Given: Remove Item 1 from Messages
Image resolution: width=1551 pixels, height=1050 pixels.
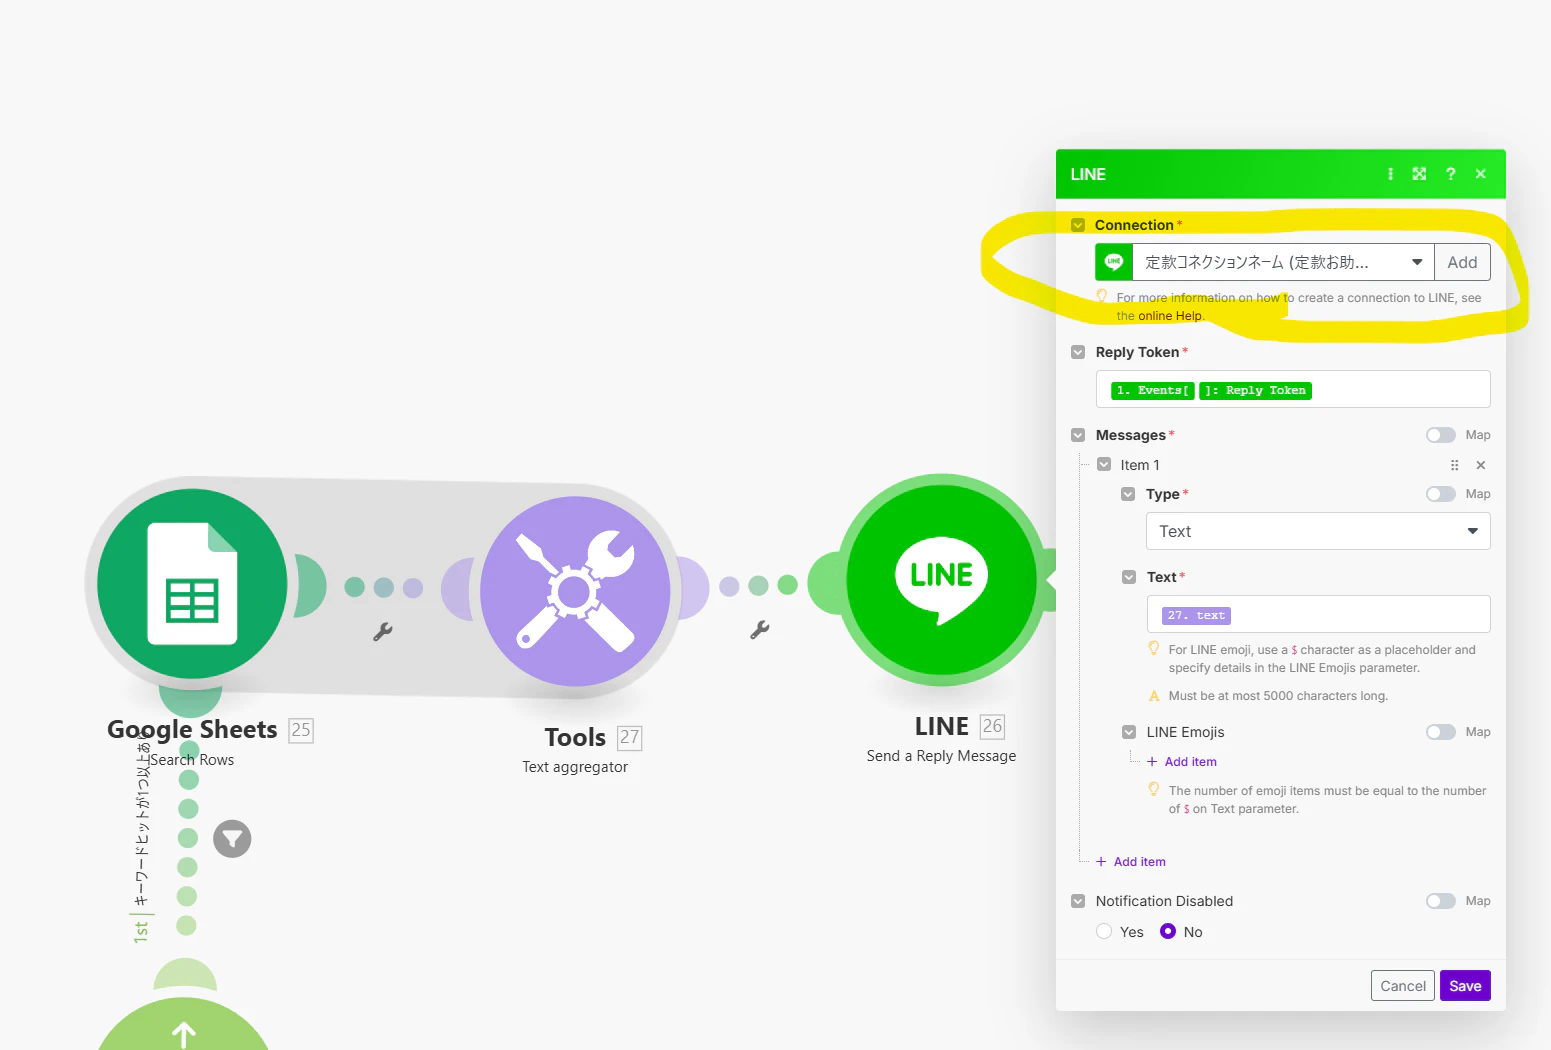Looking at the screenshot, I should coord(1481,465).
